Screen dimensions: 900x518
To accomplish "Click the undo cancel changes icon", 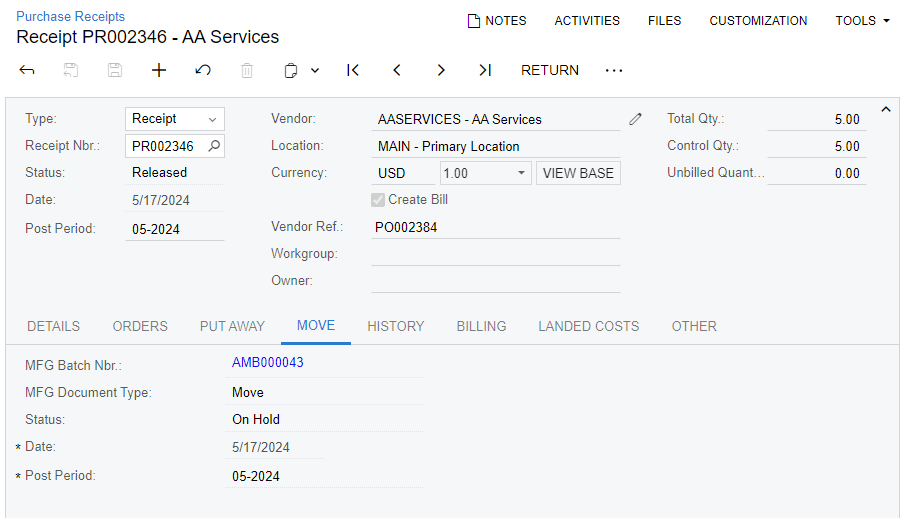I will (x=203, y=70).
